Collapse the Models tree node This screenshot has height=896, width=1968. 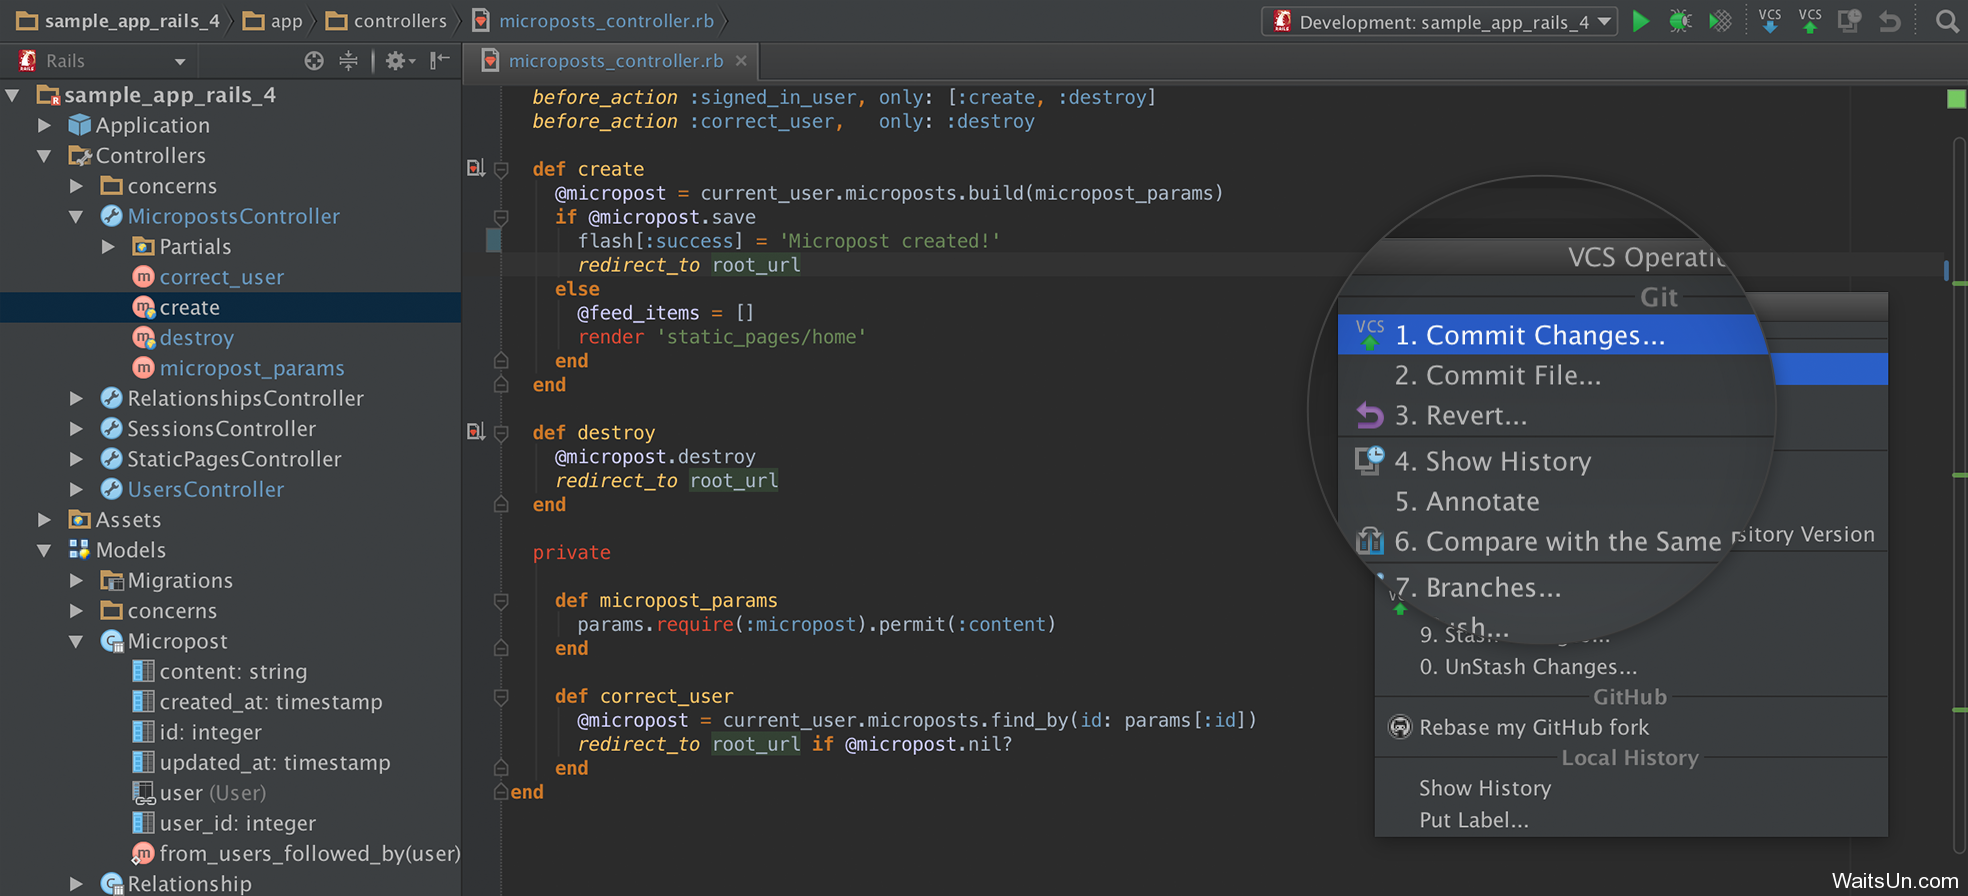pos(44,551)
